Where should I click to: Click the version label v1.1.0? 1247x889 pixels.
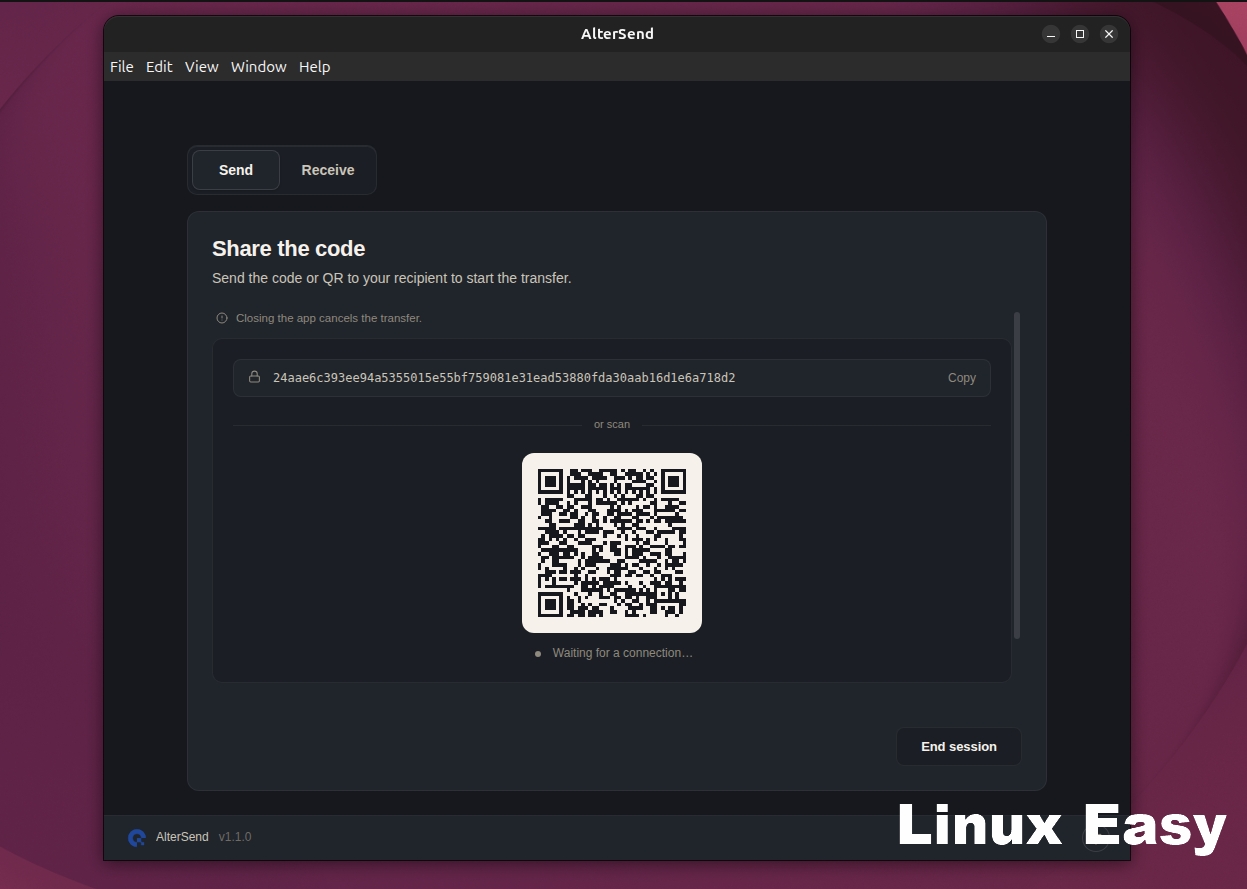click(x=235, y=837)
